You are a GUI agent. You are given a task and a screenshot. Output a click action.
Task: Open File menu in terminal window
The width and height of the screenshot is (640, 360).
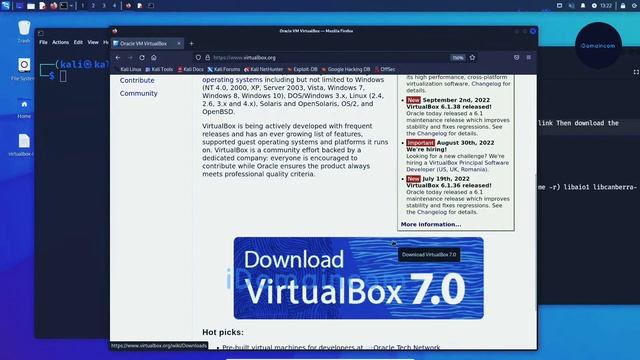pos(43,42)
